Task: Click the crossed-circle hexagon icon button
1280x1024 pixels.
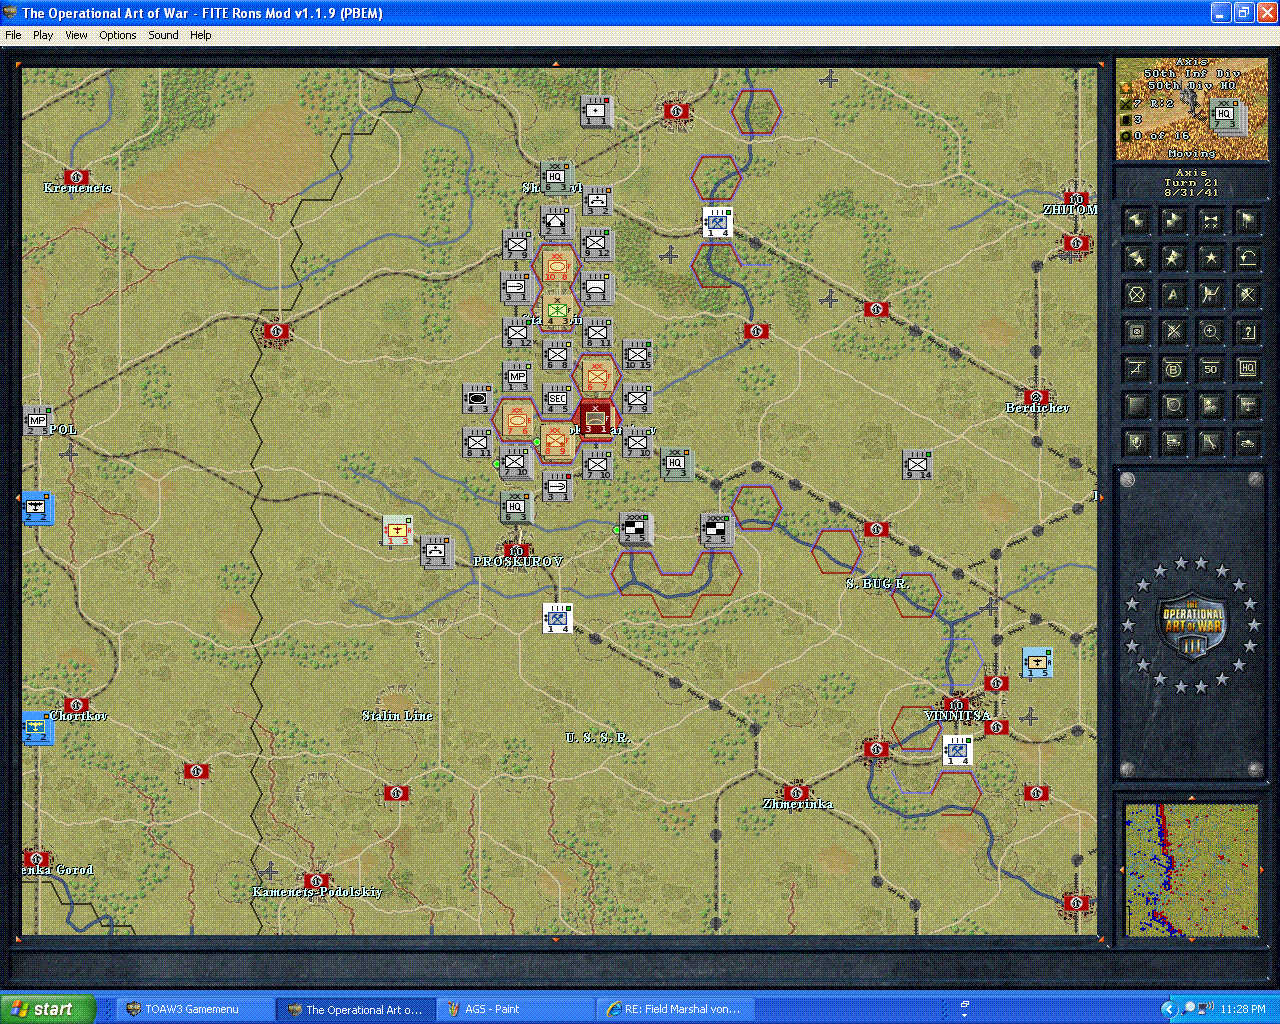Action: pyautogui.click(x=1136, y=295)
